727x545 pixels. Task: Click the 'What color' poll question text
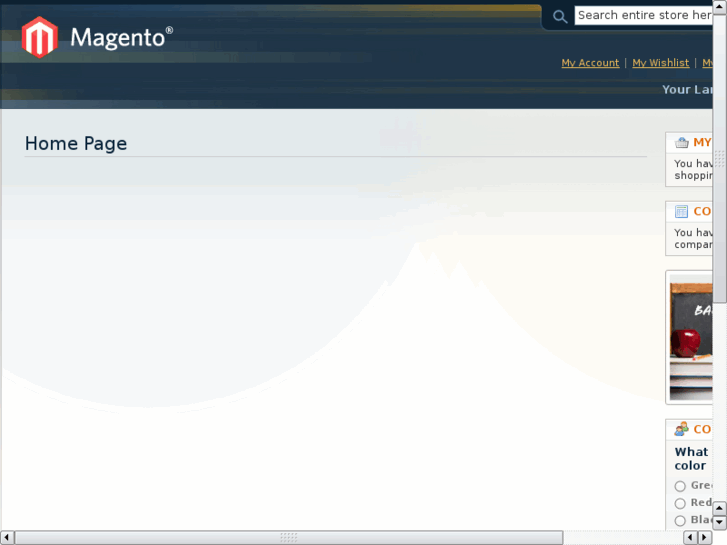pyautogui.click(x=691, y=458)
